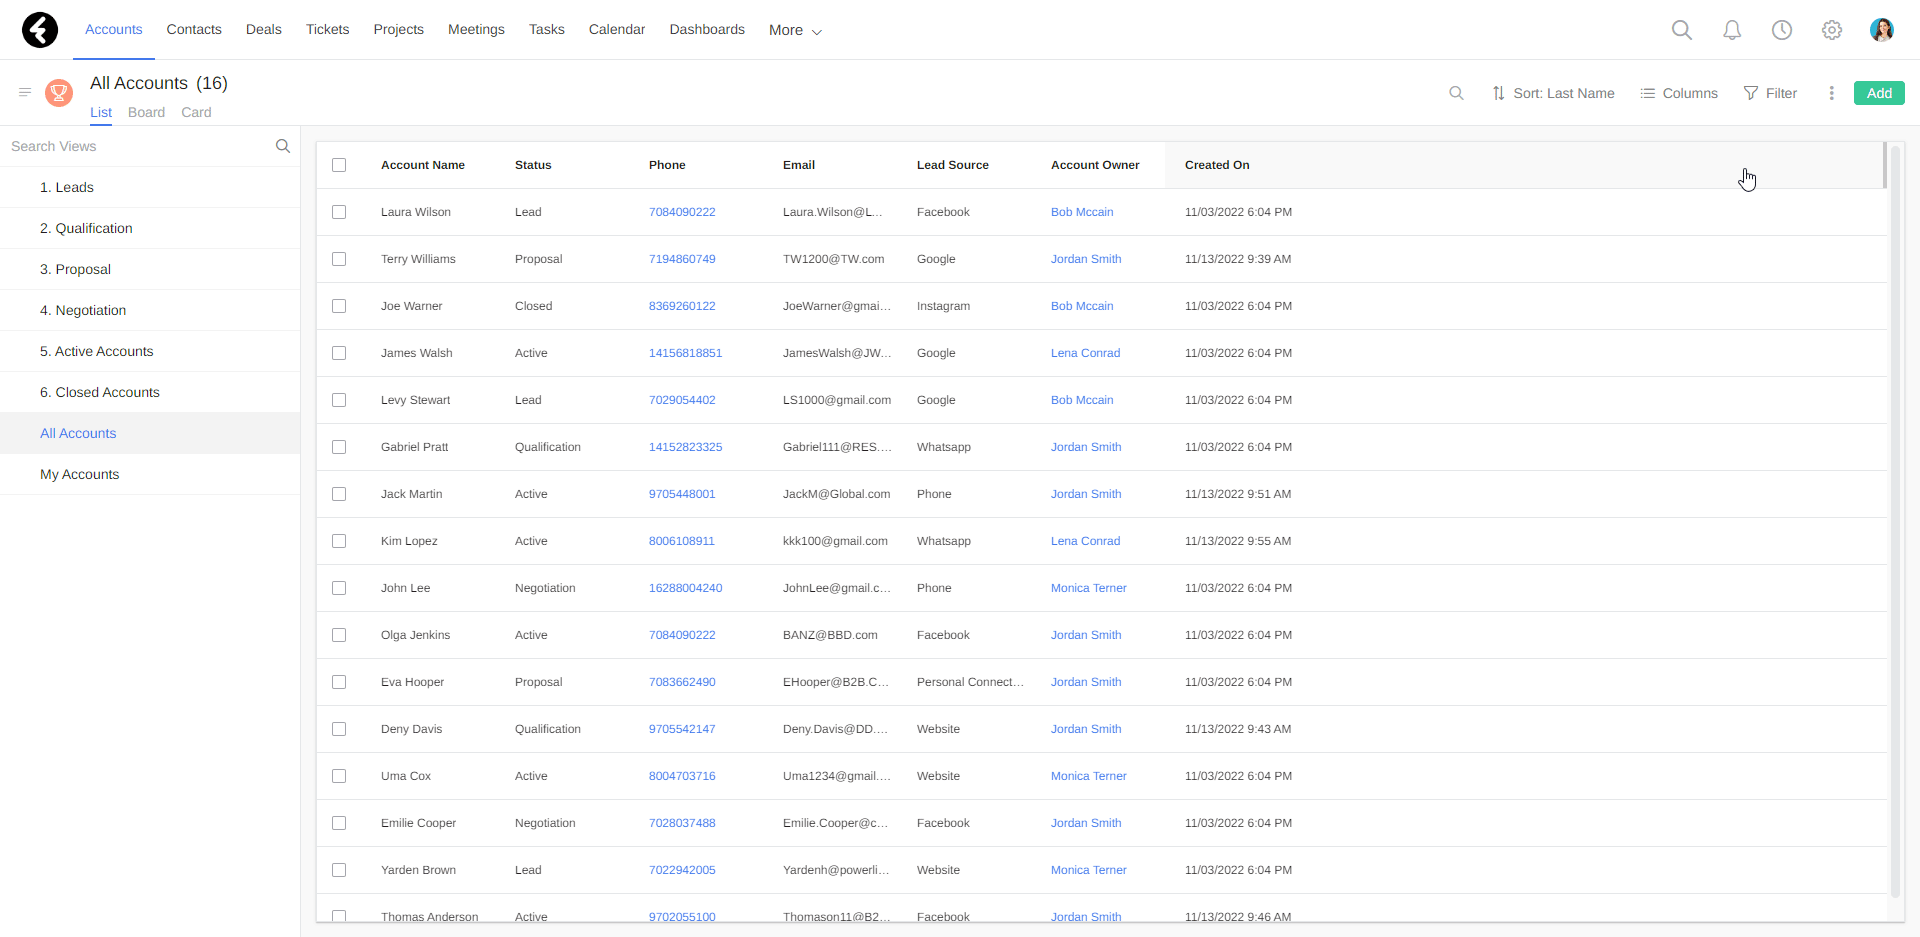Switch to Card view
This screenshot has width=1920, height=937.
click(x=196, y=112)
